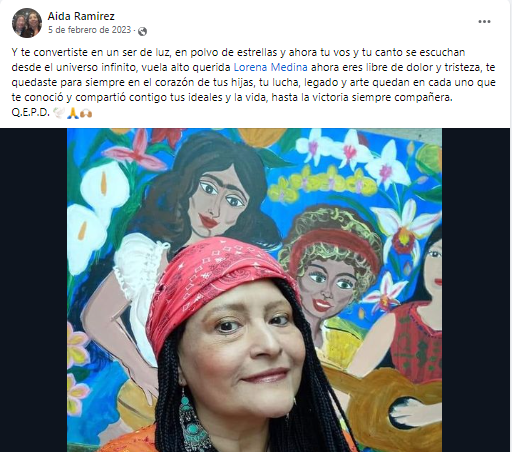
Task: Click the Q.E.P.D. text in the post
Action: point(30,113)
